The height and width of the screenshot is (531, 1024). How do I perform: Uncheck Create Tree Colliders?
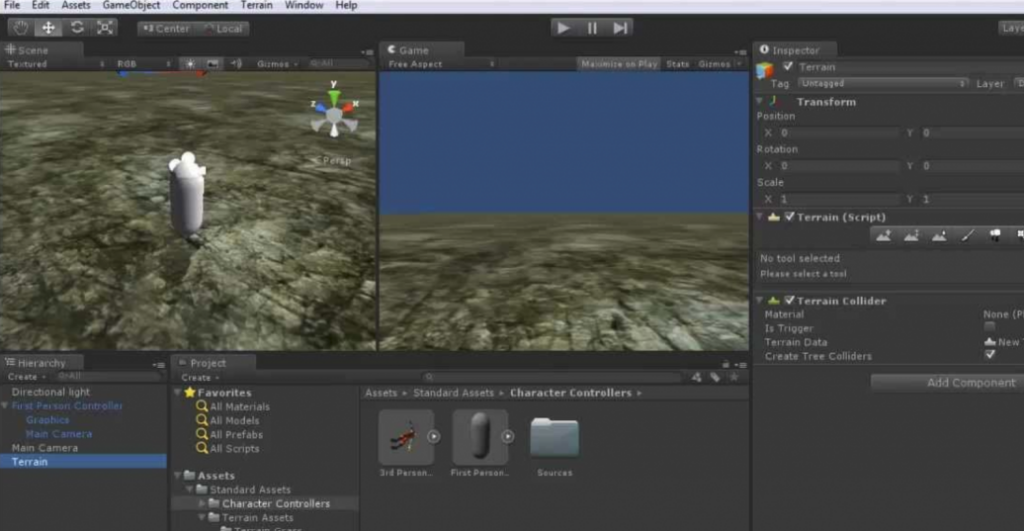pos(990,355)
